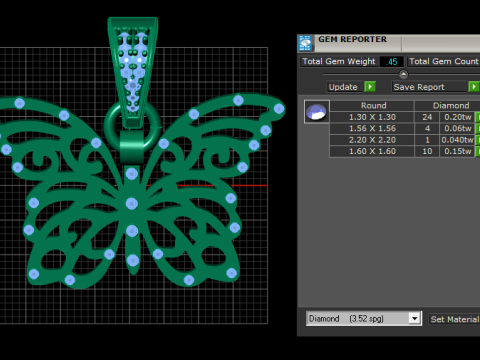Image resolution: width=480 pixels, height=360 pixels.
Task: Click the count cell showing 24
Action: point(427,117)
